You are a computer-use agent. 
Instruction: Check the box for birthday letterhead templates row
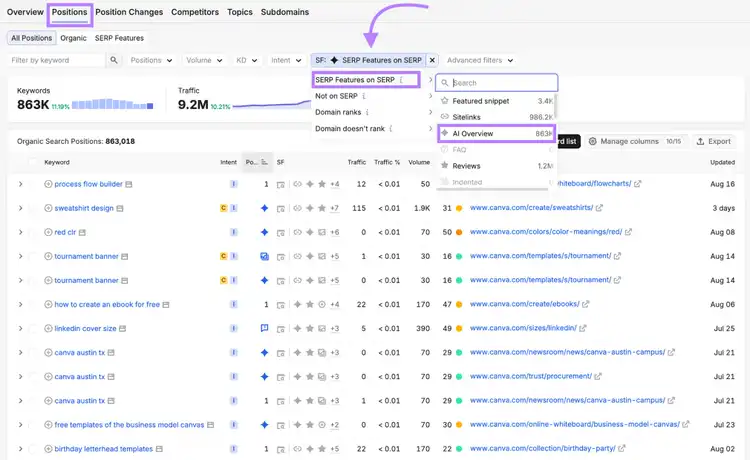point(33,449)
